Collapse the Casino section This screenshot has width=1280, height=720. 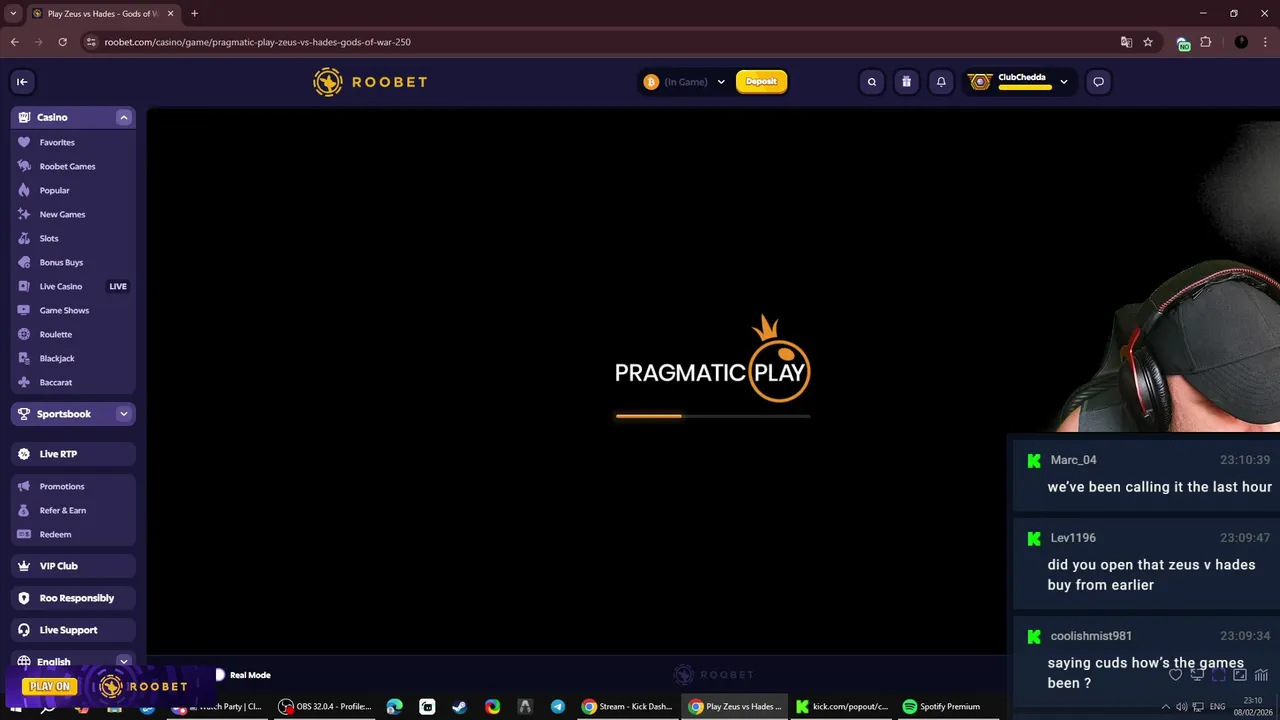point(124,117)
